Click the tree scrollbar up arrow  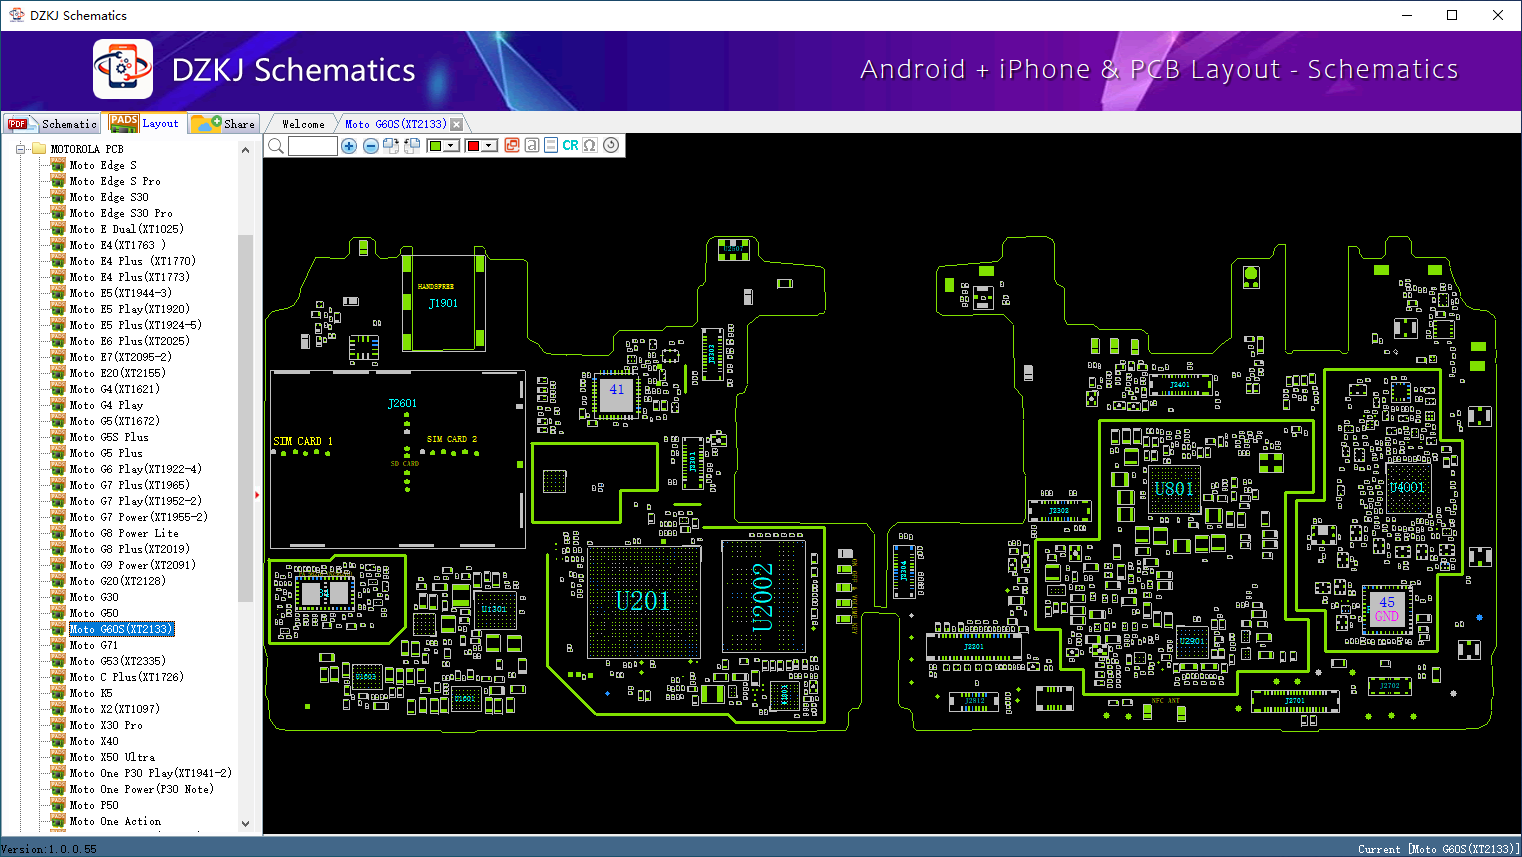click(246, 150)
